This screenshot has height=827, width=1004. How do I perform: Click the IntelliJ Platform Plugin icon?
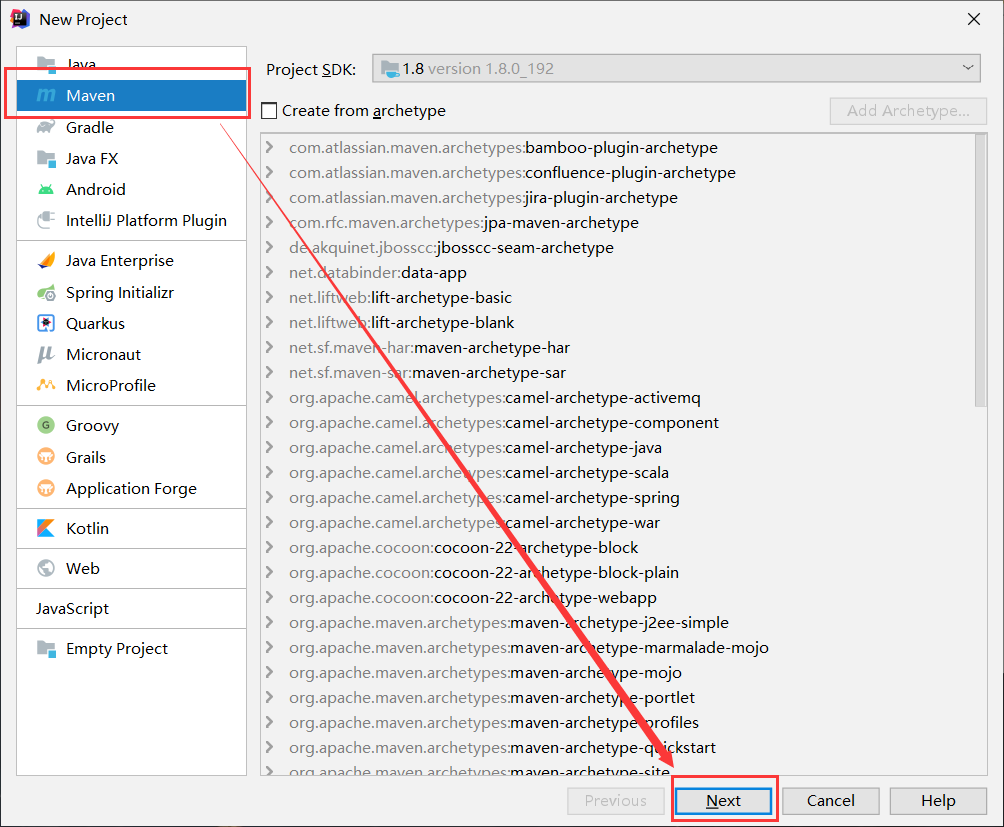[46, 220]
